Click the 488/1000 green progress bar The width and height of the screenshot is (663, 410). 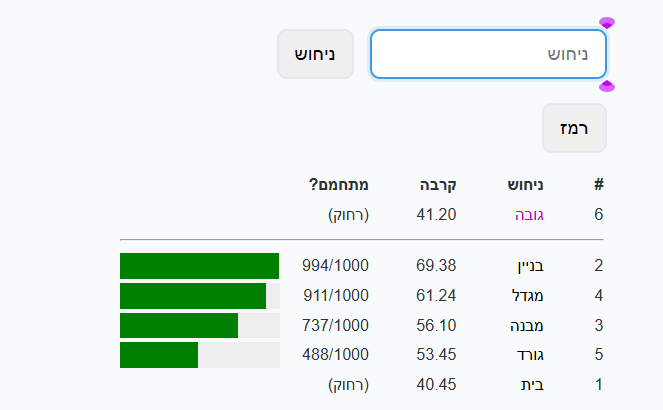[199, 355]
